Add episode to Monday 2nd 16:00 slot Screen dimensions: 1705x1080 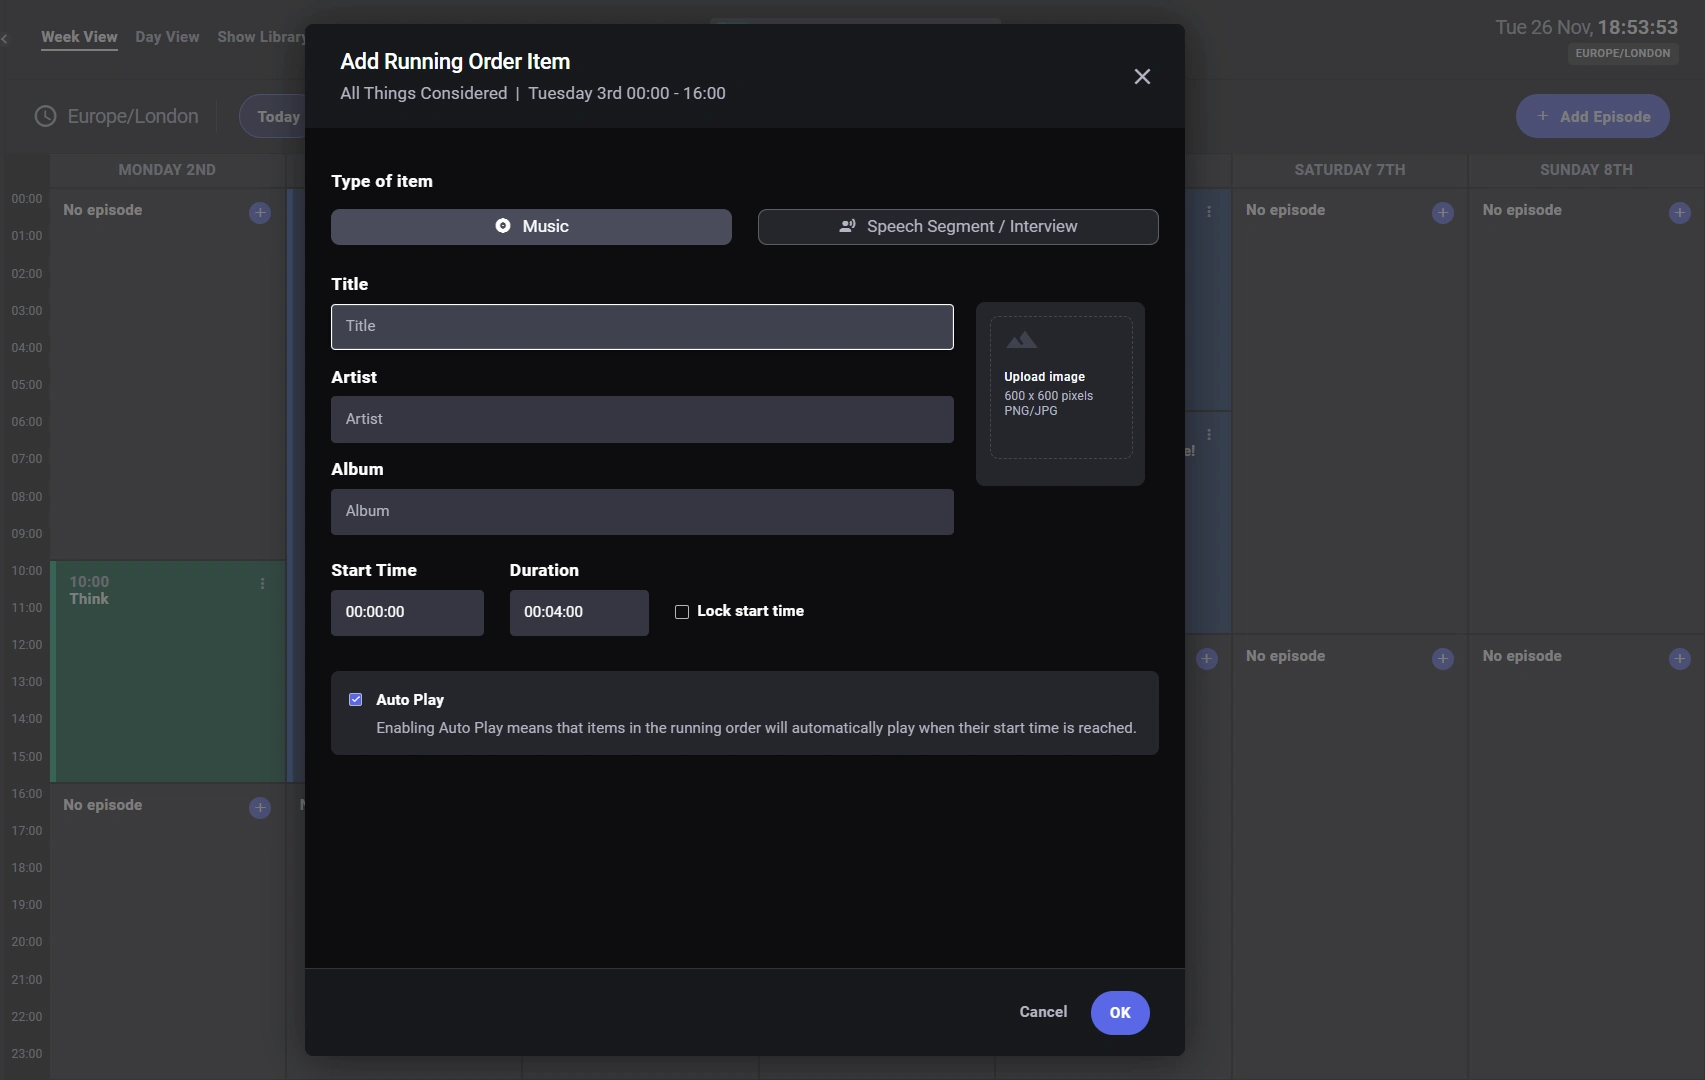coord(260,808)
